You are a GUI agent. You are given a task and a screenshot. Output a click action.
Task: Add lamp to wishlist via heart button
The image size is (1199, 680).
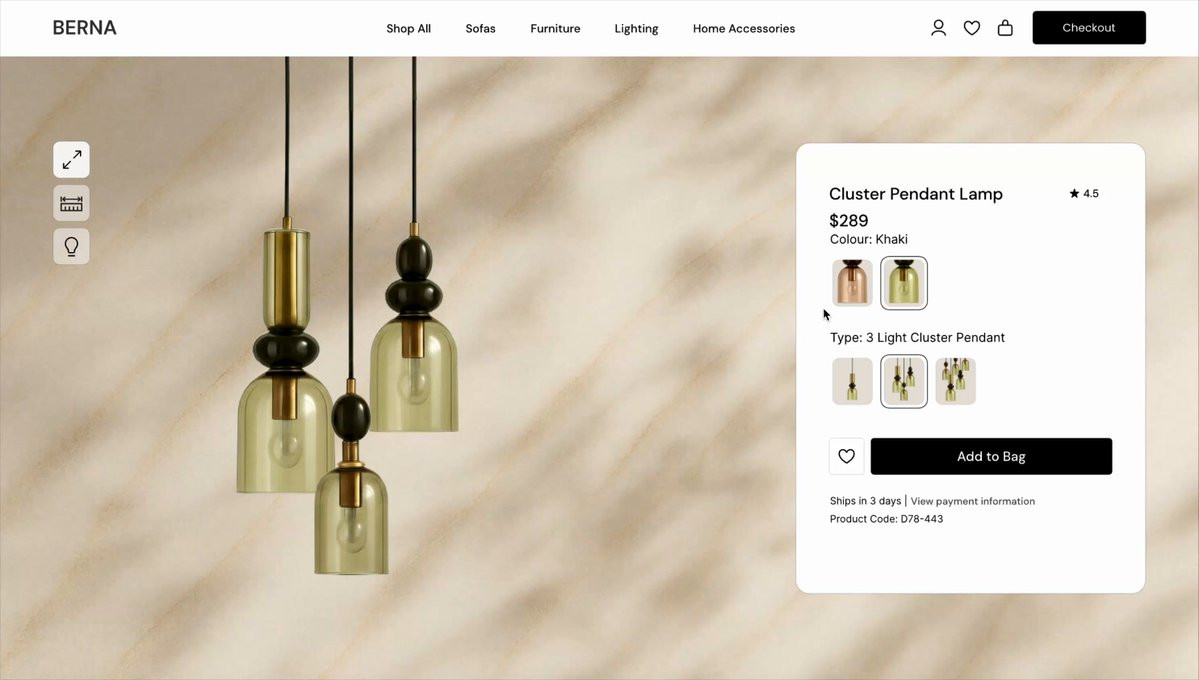[x=846, y=457]
